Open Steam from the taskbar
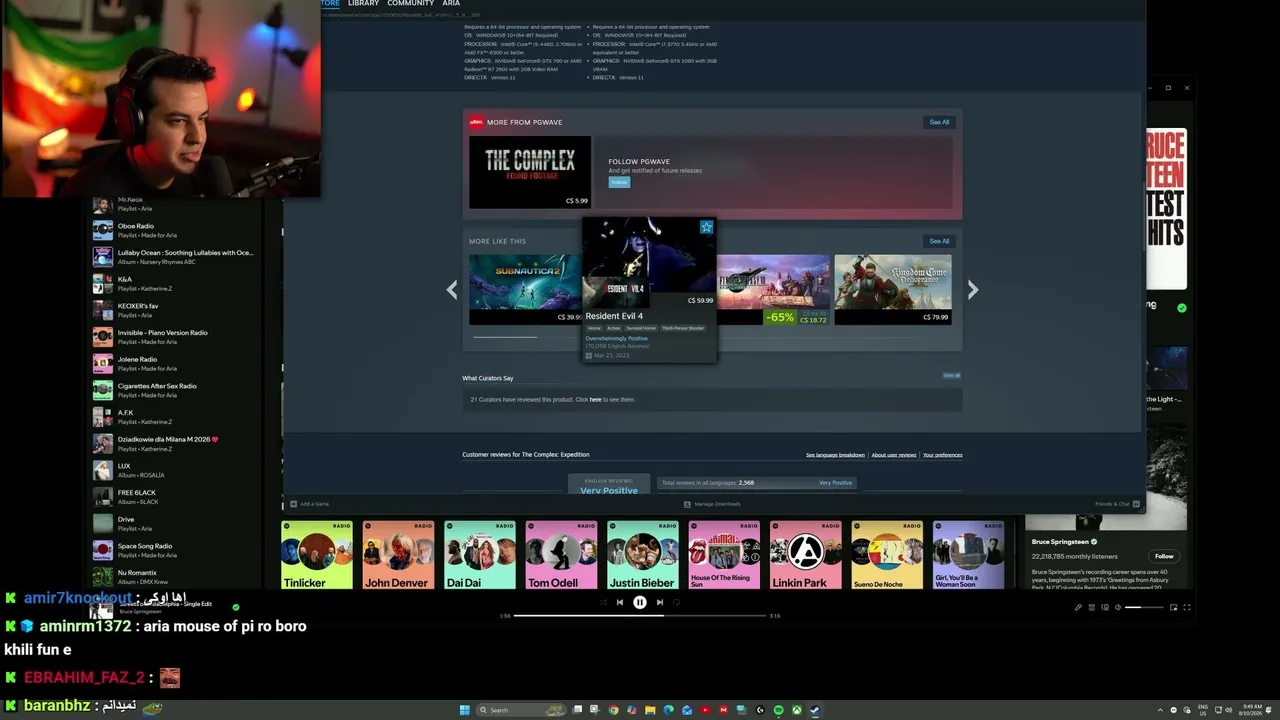1280x720 pixels. pos(815,710)
